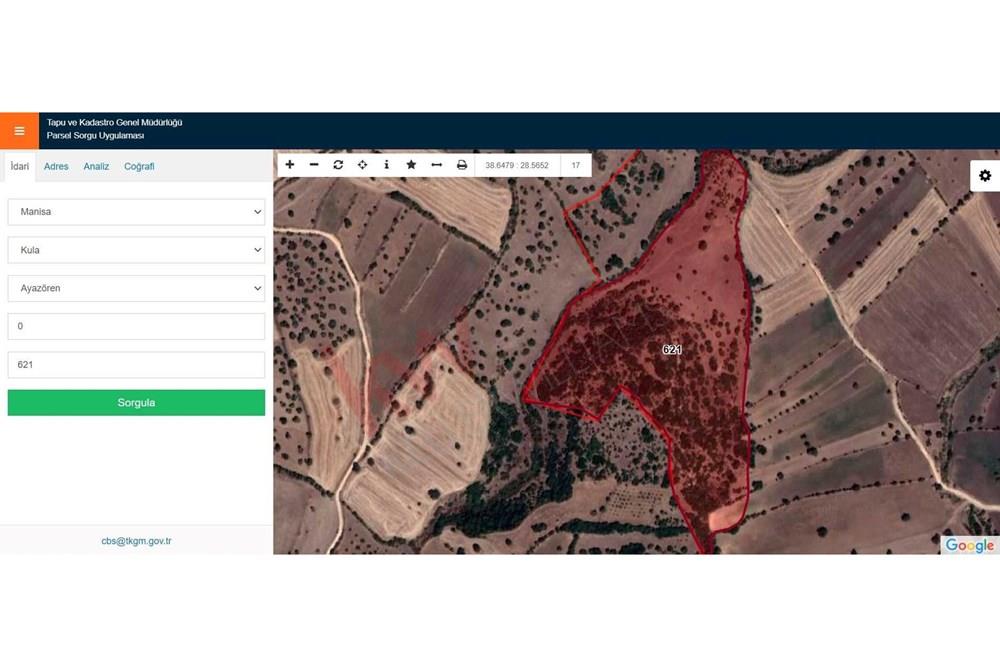
Task: Zoom out with the minus icon
Action: (x=314, y=165)
